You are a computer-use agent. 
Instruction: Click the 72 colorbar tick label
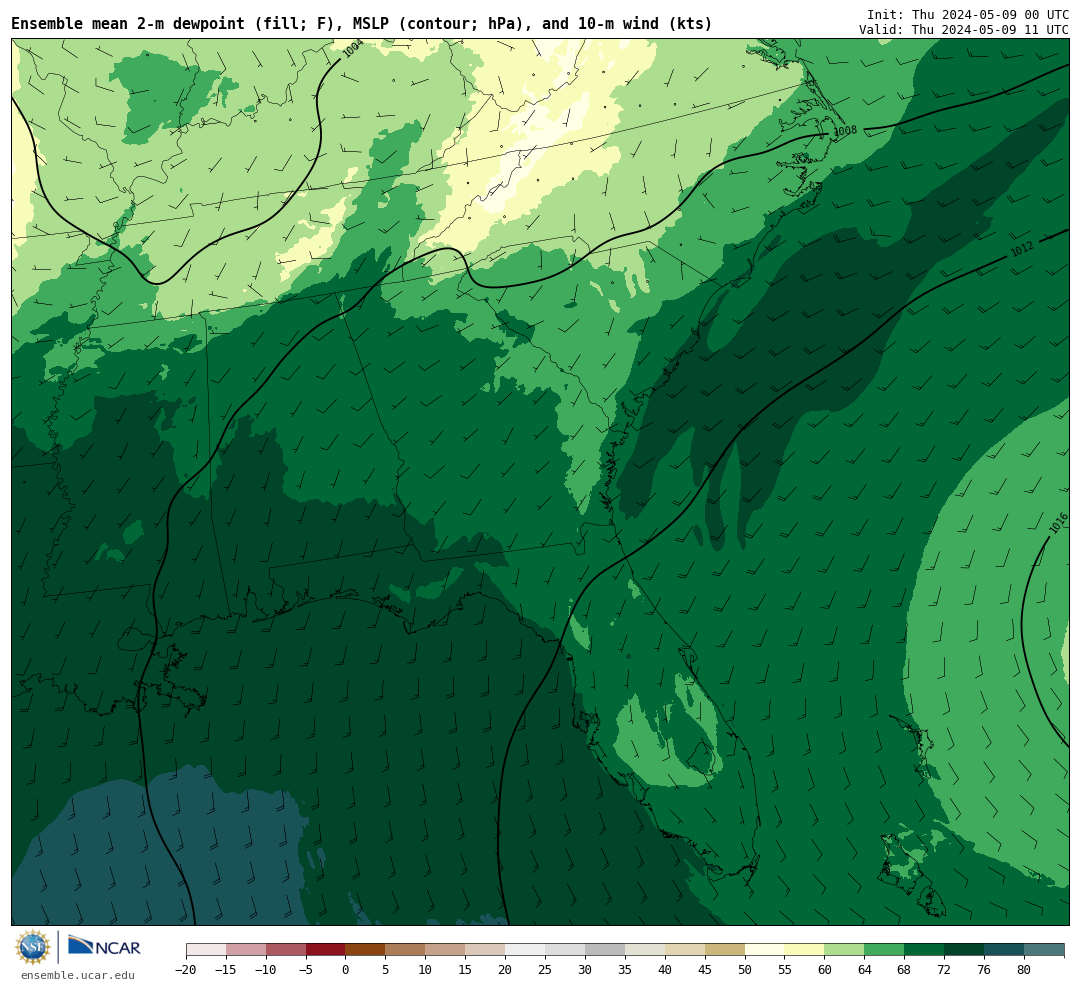[944, 970]
